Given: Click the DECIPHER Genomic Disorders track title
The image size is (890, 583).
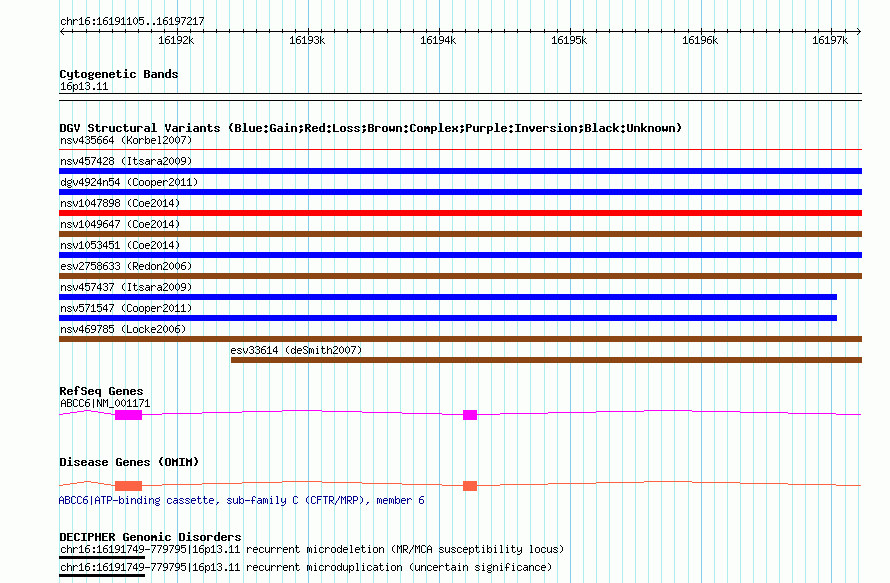Looking at the screenshot, I should tap(150, 537).
